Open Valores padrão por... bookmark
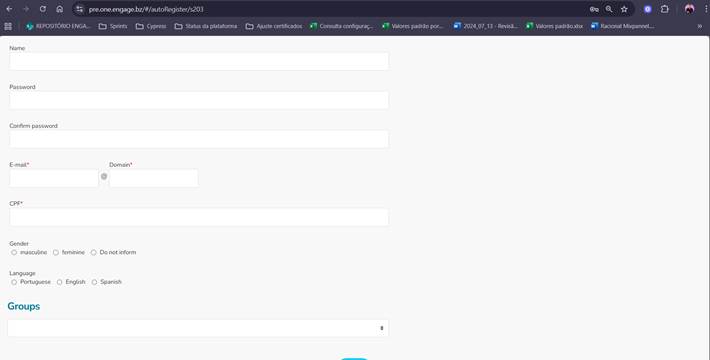 413,26
